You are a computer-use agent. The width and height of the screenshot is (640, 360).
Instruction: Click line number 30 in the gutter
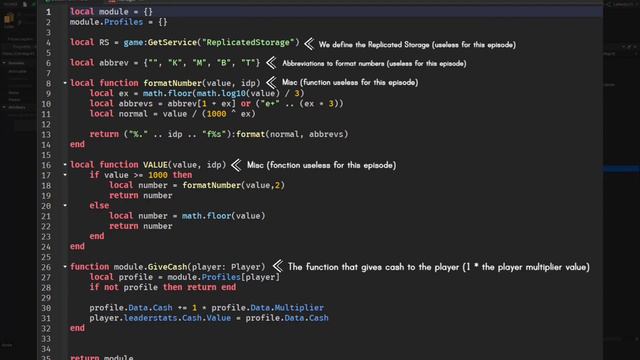click(46, 308)
